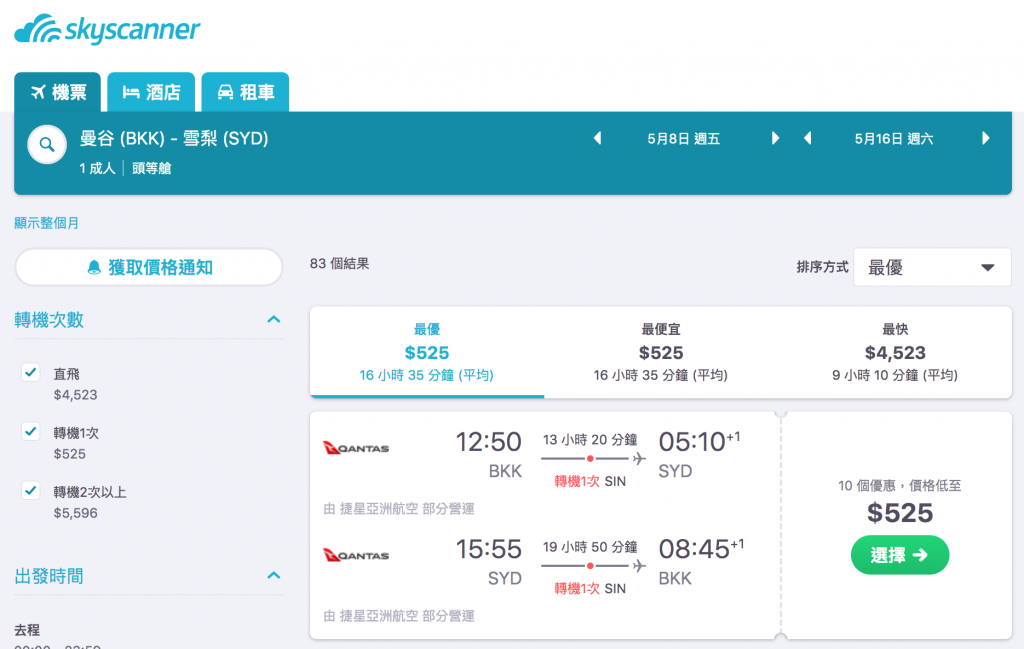This screenshot has width=1024, height=649.
Task: Click the bell icon in price alert button
Action: click(94, 267)
